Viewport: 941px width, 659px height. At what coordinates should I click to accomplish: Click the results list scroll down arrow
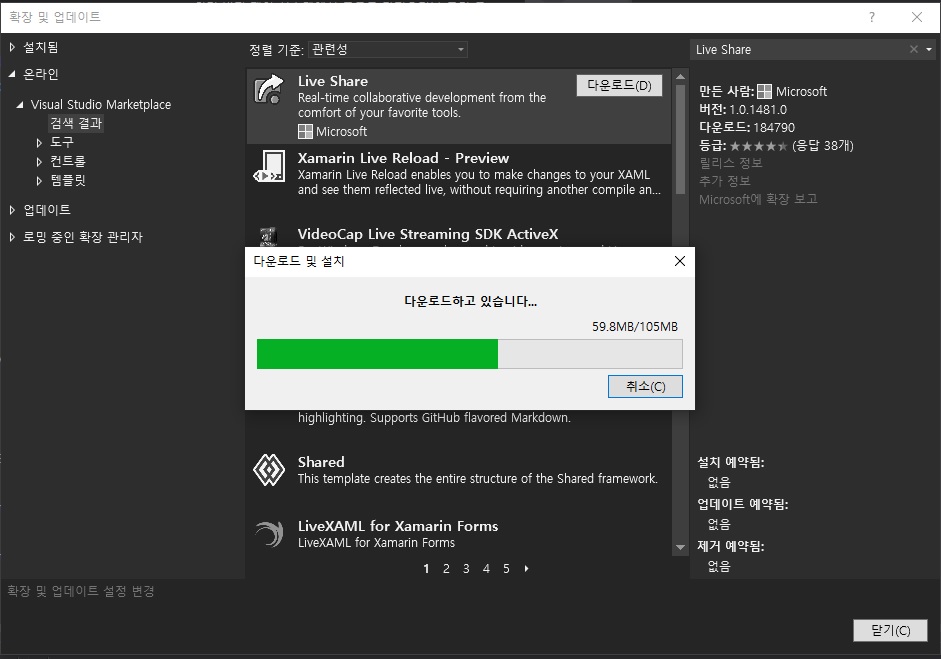point(680,547)
